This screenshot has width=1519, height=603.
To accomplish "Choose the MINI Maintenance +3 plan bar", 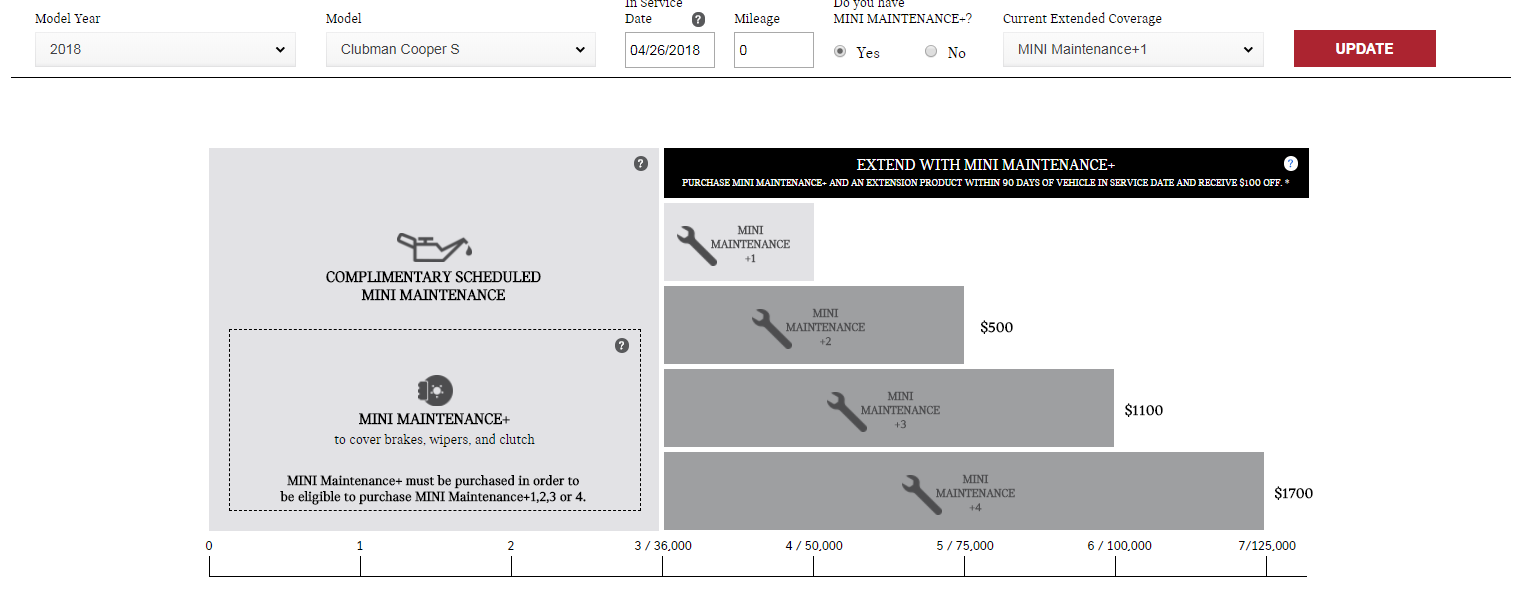I will click(888, 409).
